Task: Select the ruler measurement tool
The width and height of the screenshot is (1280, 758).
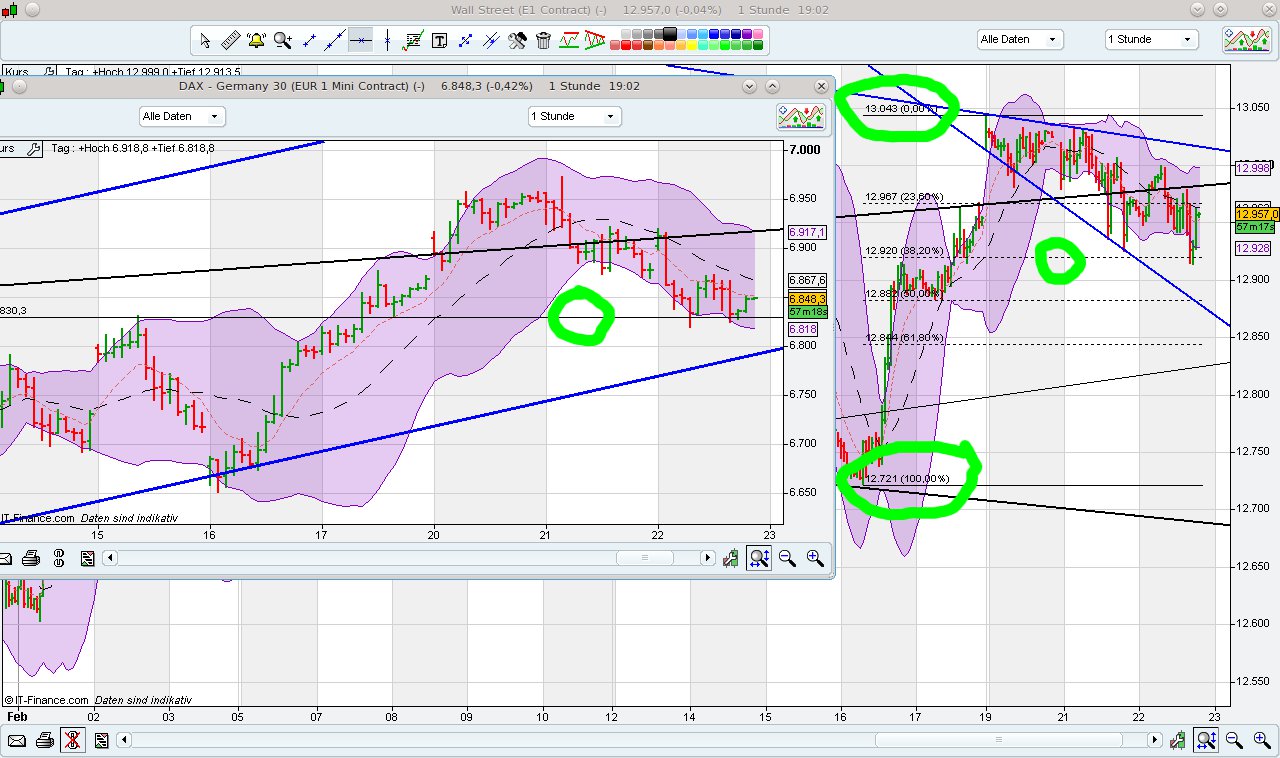Action: pyautogui.click(x=229, y=40)
